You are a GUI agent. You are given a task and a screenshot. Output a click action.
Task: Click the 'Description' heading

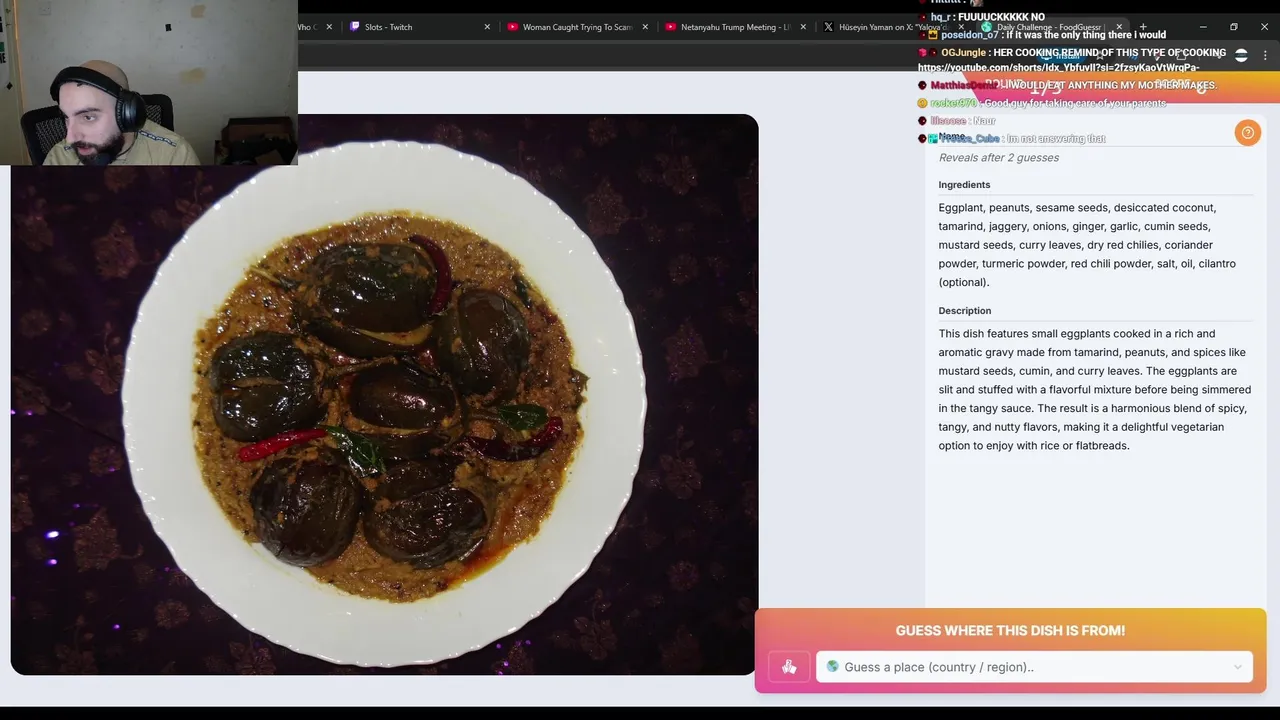click(x=964, y=311)
